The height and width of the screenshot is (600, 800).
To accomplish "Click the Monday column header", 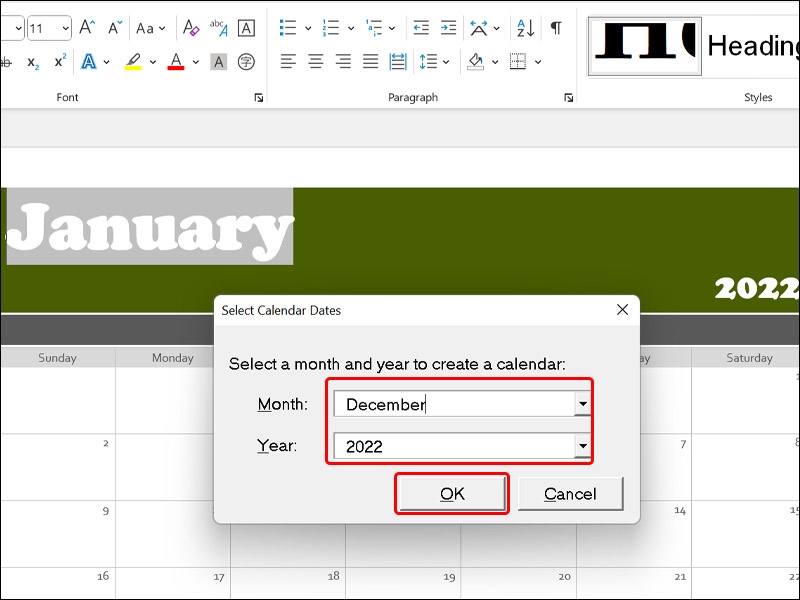I will click(172, 358).
